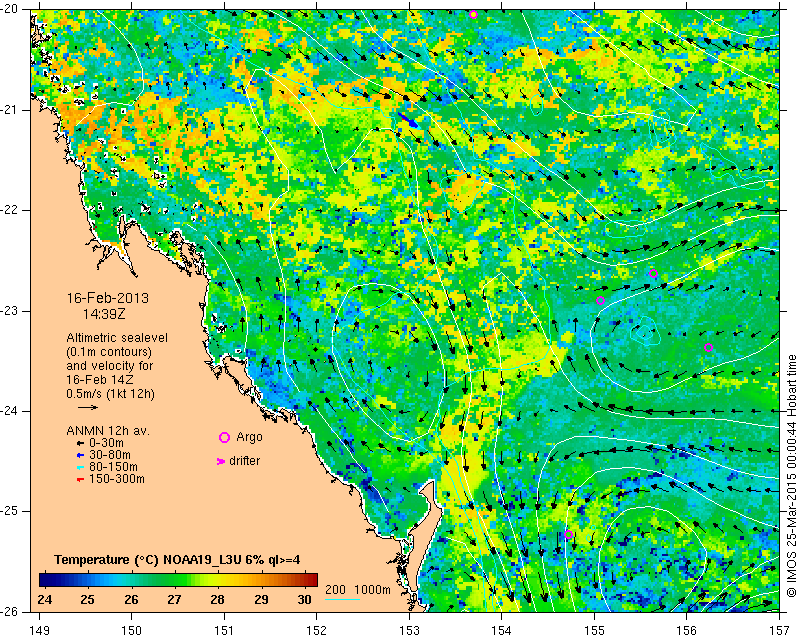This screenshot has width=800, height=640.
Task: Click the Argo float marker near 23.4°S 156.2°E
Action: click(x=708, y=348)
